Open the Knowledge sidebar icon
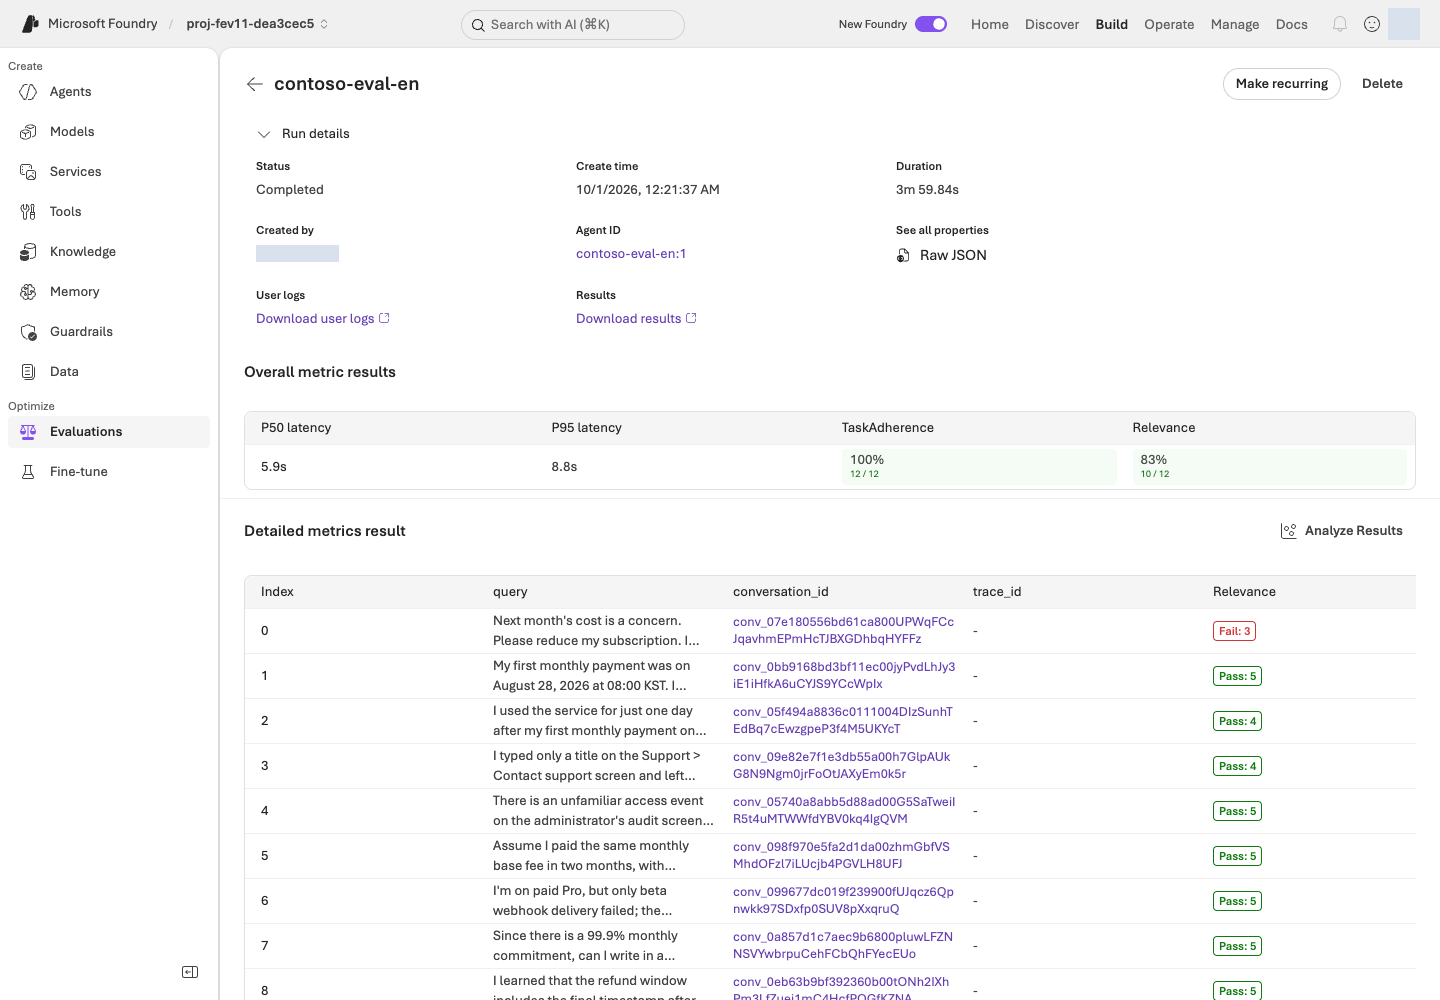Image resolution: width=1440 pixels, height=1000 pixels. (28, 252)
